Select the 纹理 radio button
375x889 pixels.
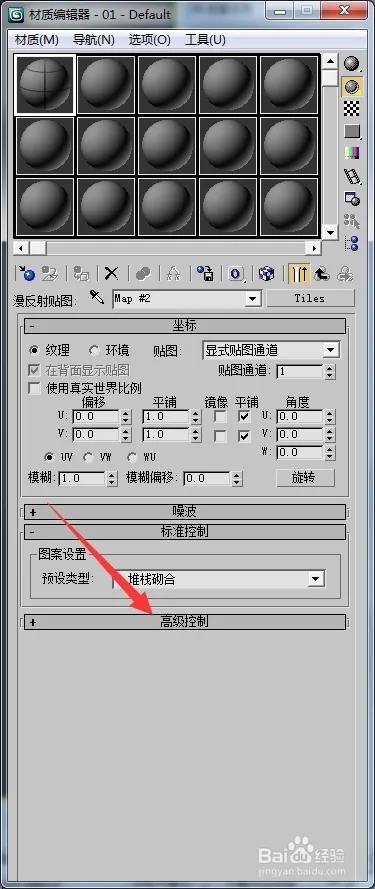(35, 350)
